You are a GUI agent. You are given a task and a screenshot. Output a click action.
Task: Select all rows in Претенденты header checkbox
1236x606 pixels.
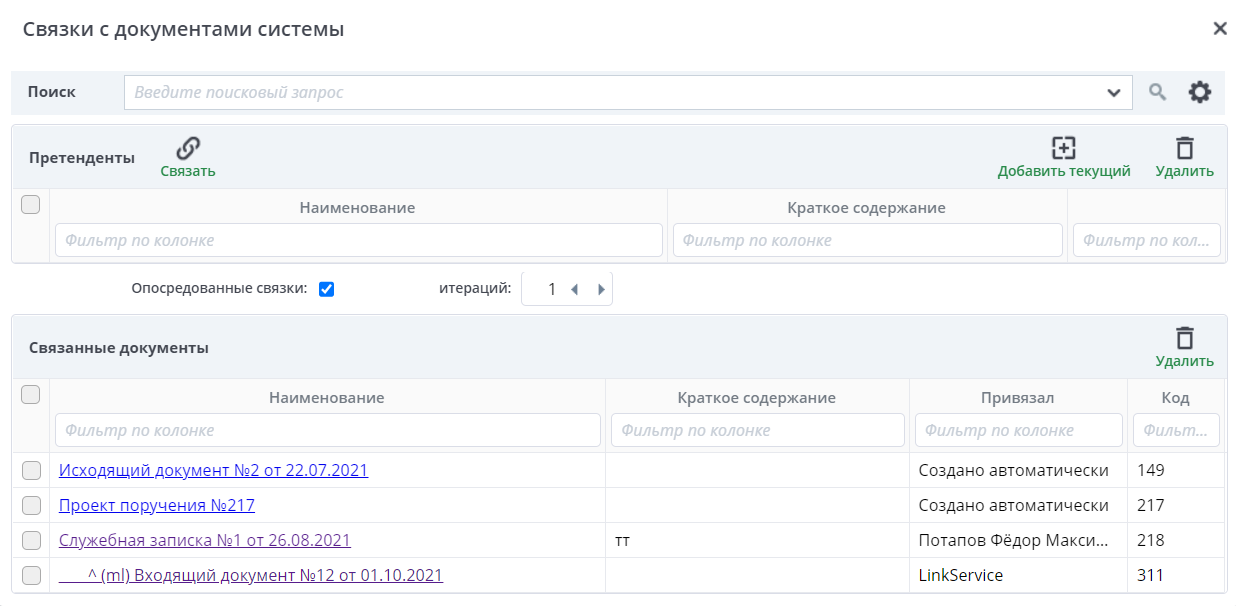[x=31, y=204]
